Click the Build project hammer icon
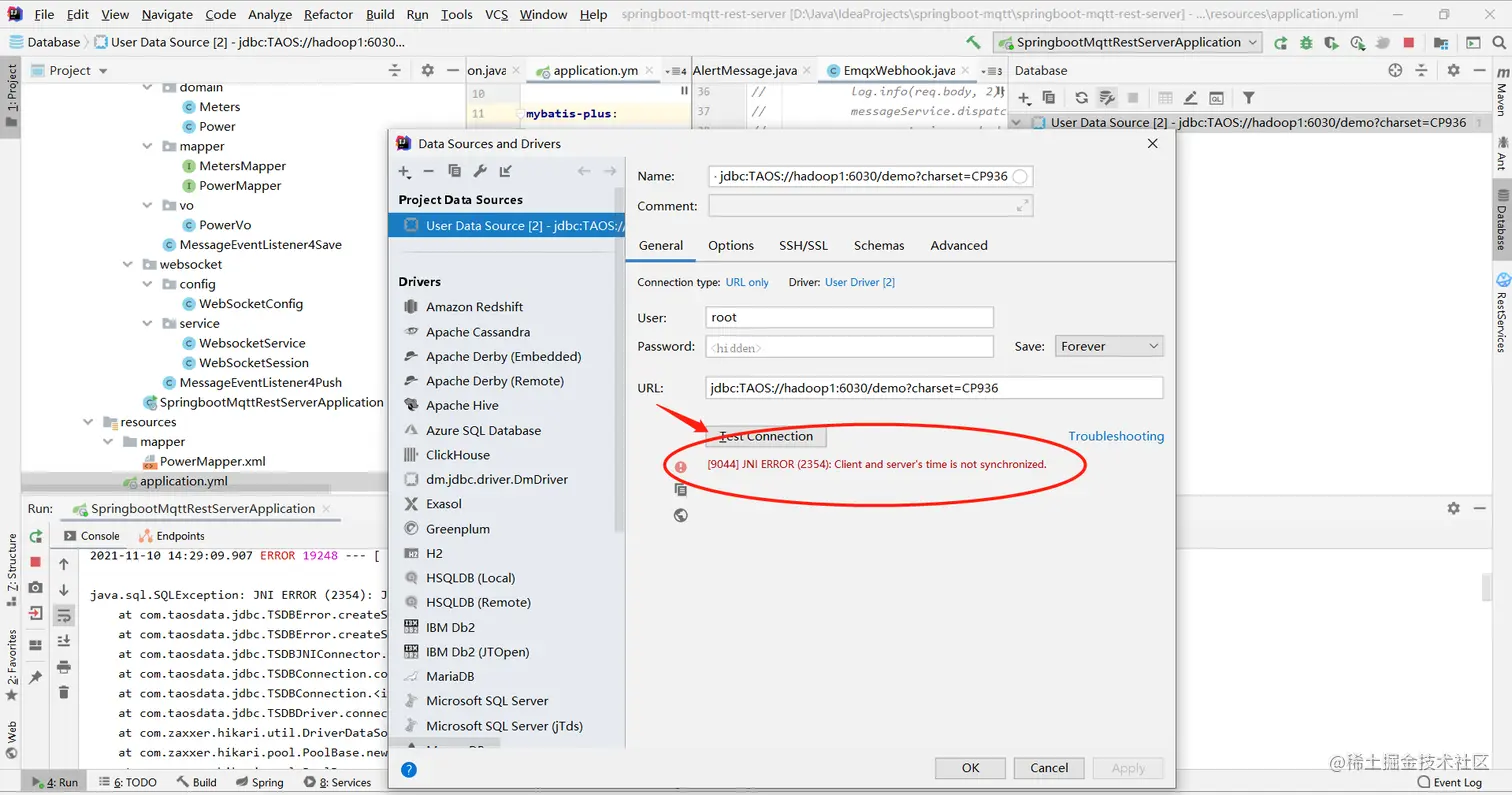Screen dimensions: 1512x795 tap(973, 43)
